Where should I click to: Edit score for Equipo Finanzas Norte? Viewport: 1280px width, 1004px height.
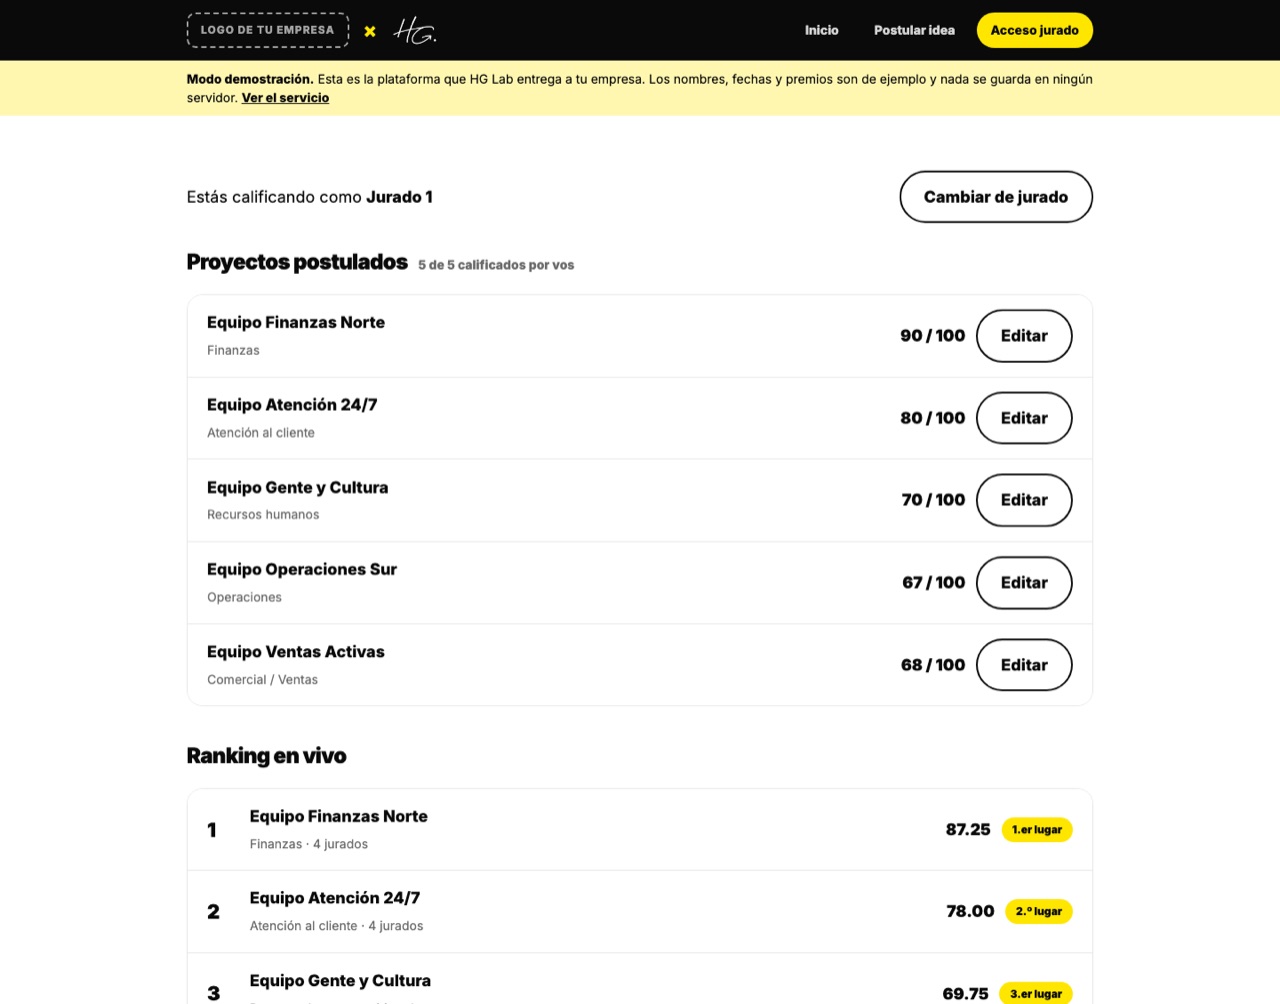click(1024, 336)
